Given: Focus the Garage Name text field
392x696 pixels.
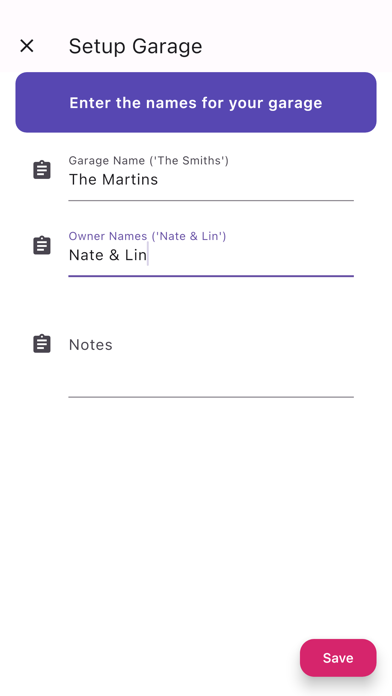Looking at the screenshot, I should pyautogui.click(x=211, y=177).
